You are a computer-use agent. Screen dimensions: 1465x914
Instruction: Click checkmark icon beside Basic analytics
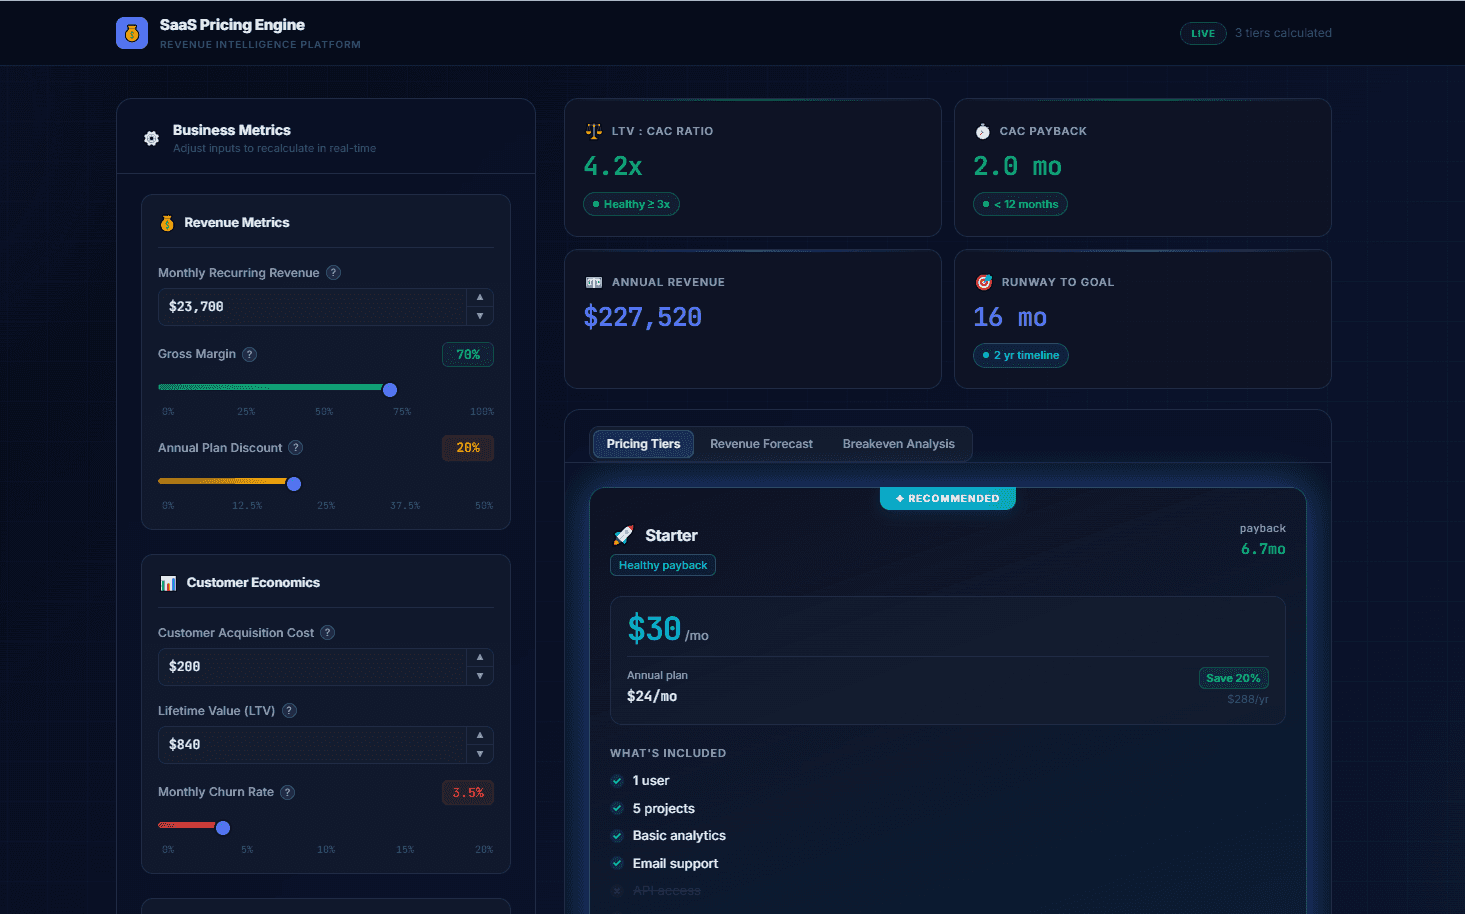(x=617, y=836)
